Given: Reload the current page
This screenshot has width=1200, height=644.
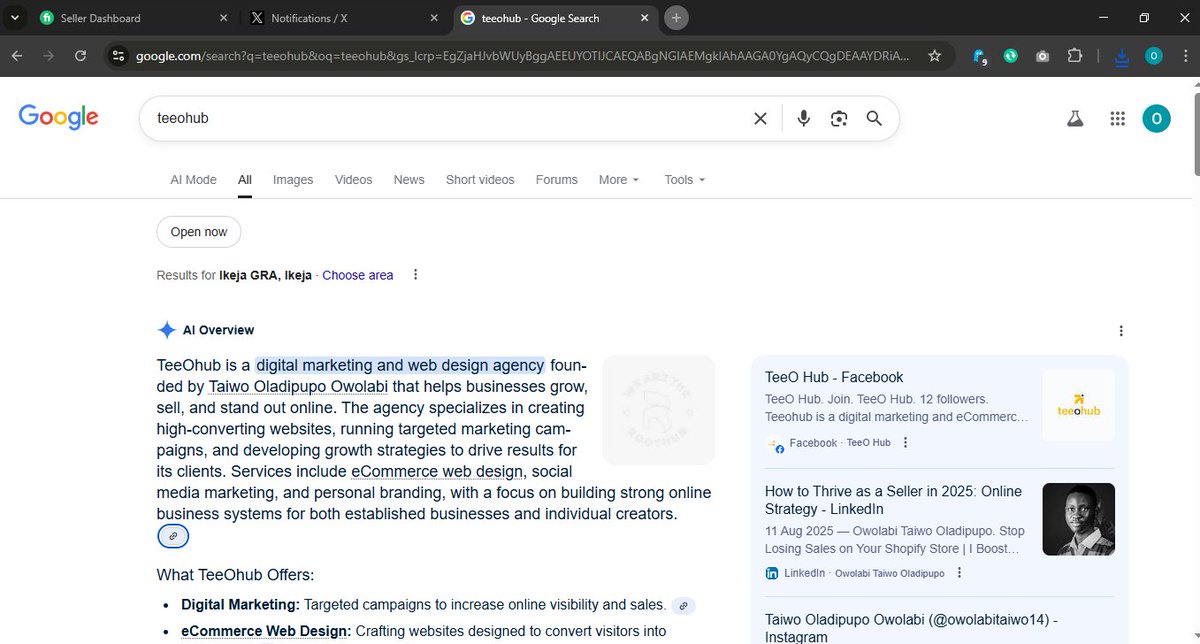Looking at the screenshot, I should [x=81, y=56].
